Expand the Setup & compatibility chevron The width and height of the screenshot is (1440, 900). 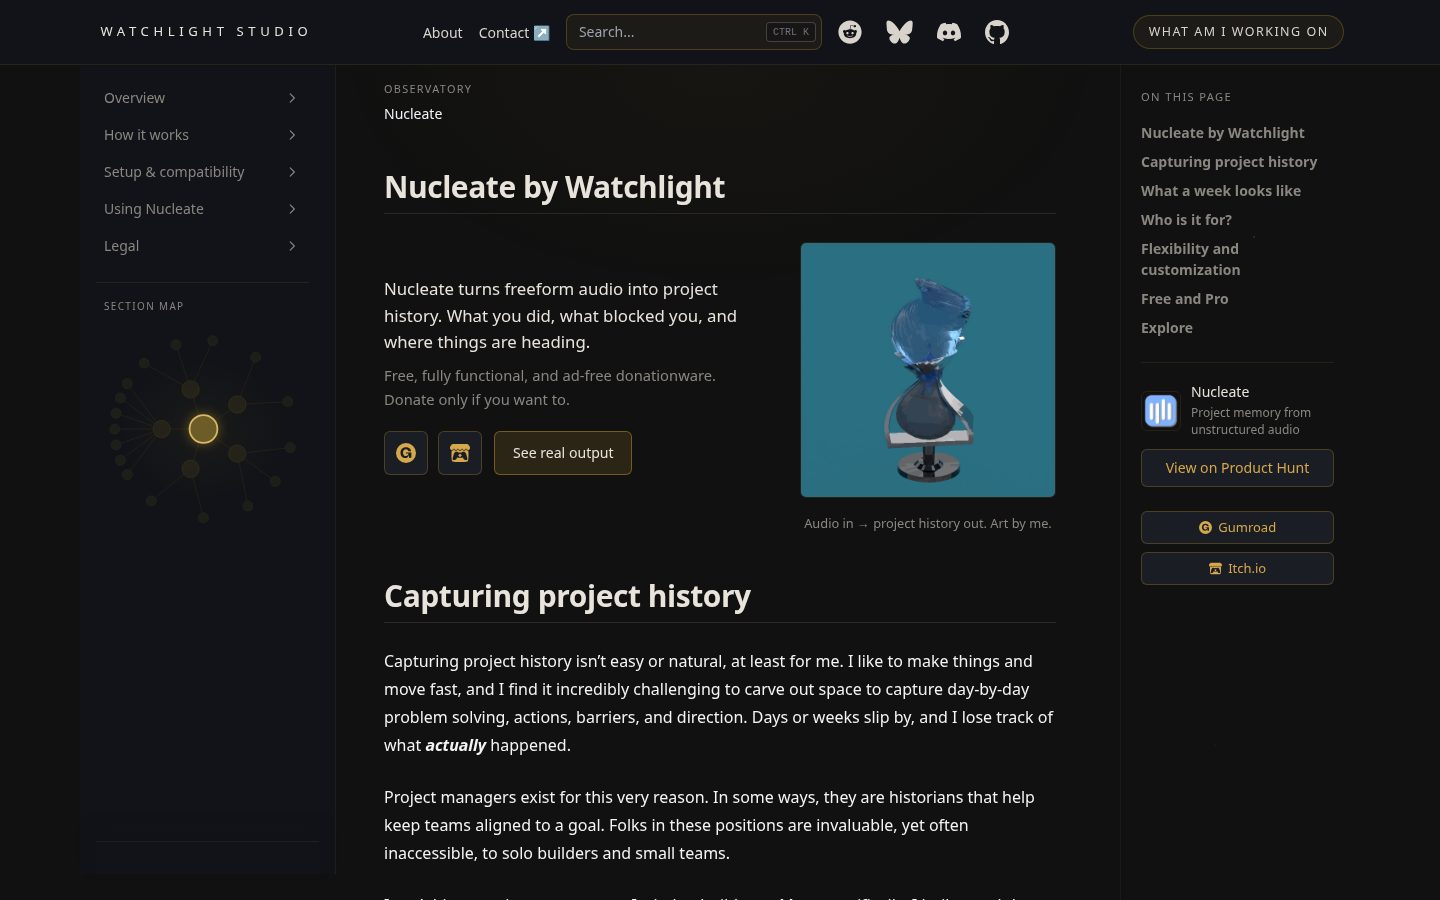pos(292,172)
